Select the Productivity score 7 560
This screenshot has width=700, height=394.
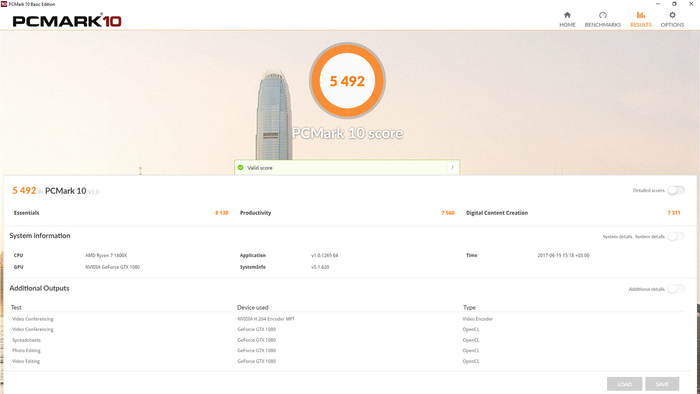pyautogui.click(x=448, y=213)
